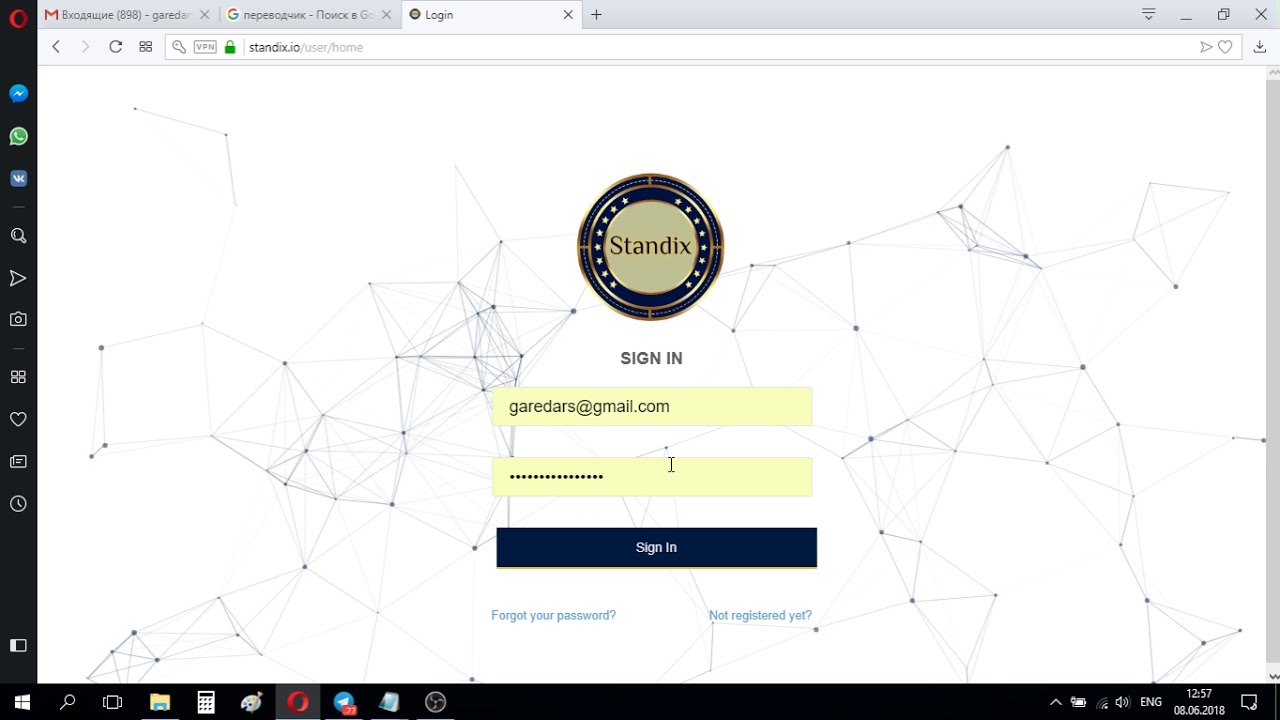1280x720 pixels.
Task: Open Windows taskbar search
Action: pyautogui.click(x=67, y=702)
